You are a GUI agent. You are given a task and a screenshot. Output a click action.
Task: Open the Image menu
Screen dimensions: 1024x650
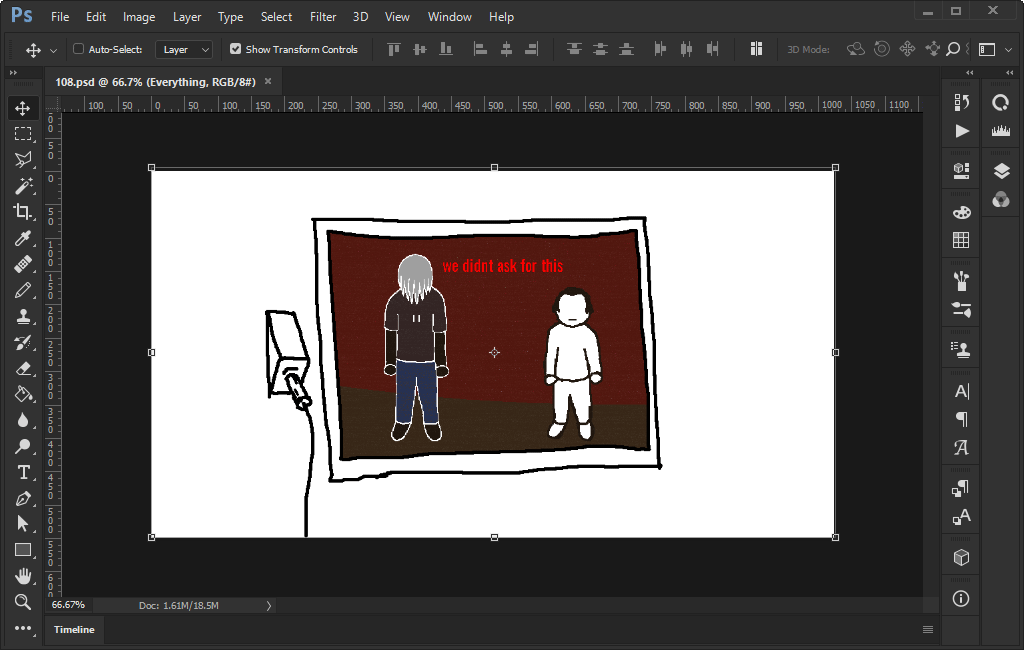tap(139, 17)
